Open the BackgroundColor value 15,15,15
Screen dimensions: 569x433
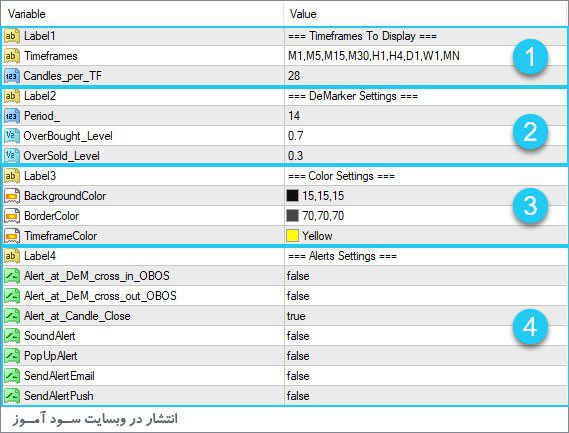(x=323, y=196)
